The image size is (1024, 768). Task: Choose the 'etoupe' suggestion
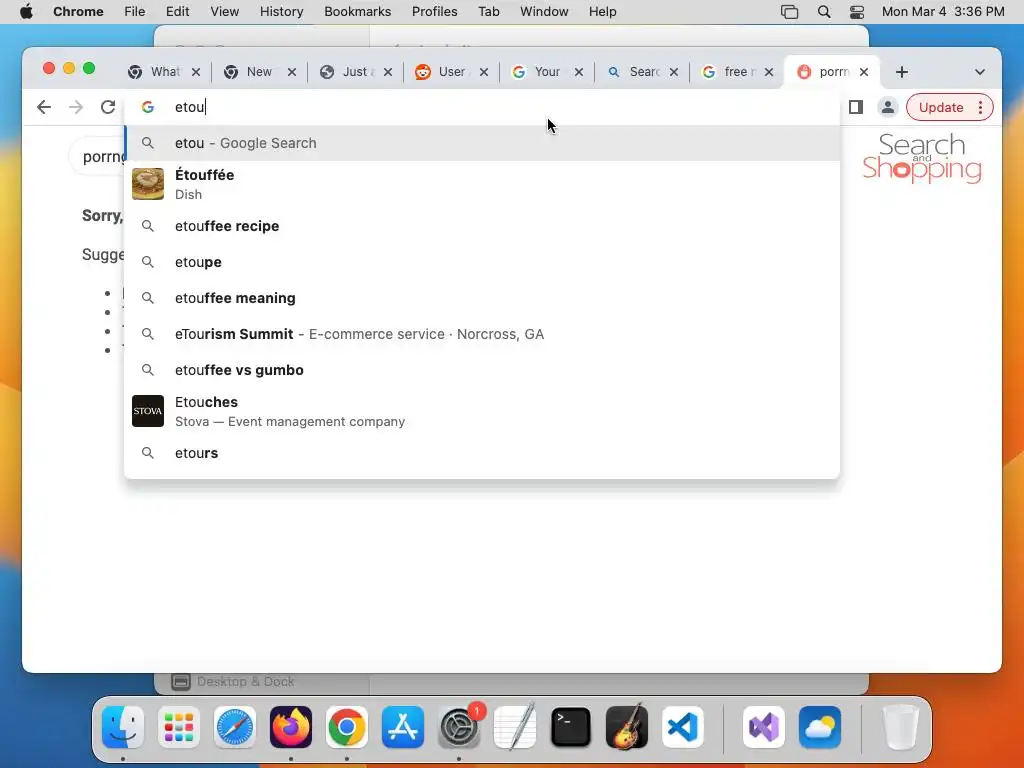[x=482, y=262]
